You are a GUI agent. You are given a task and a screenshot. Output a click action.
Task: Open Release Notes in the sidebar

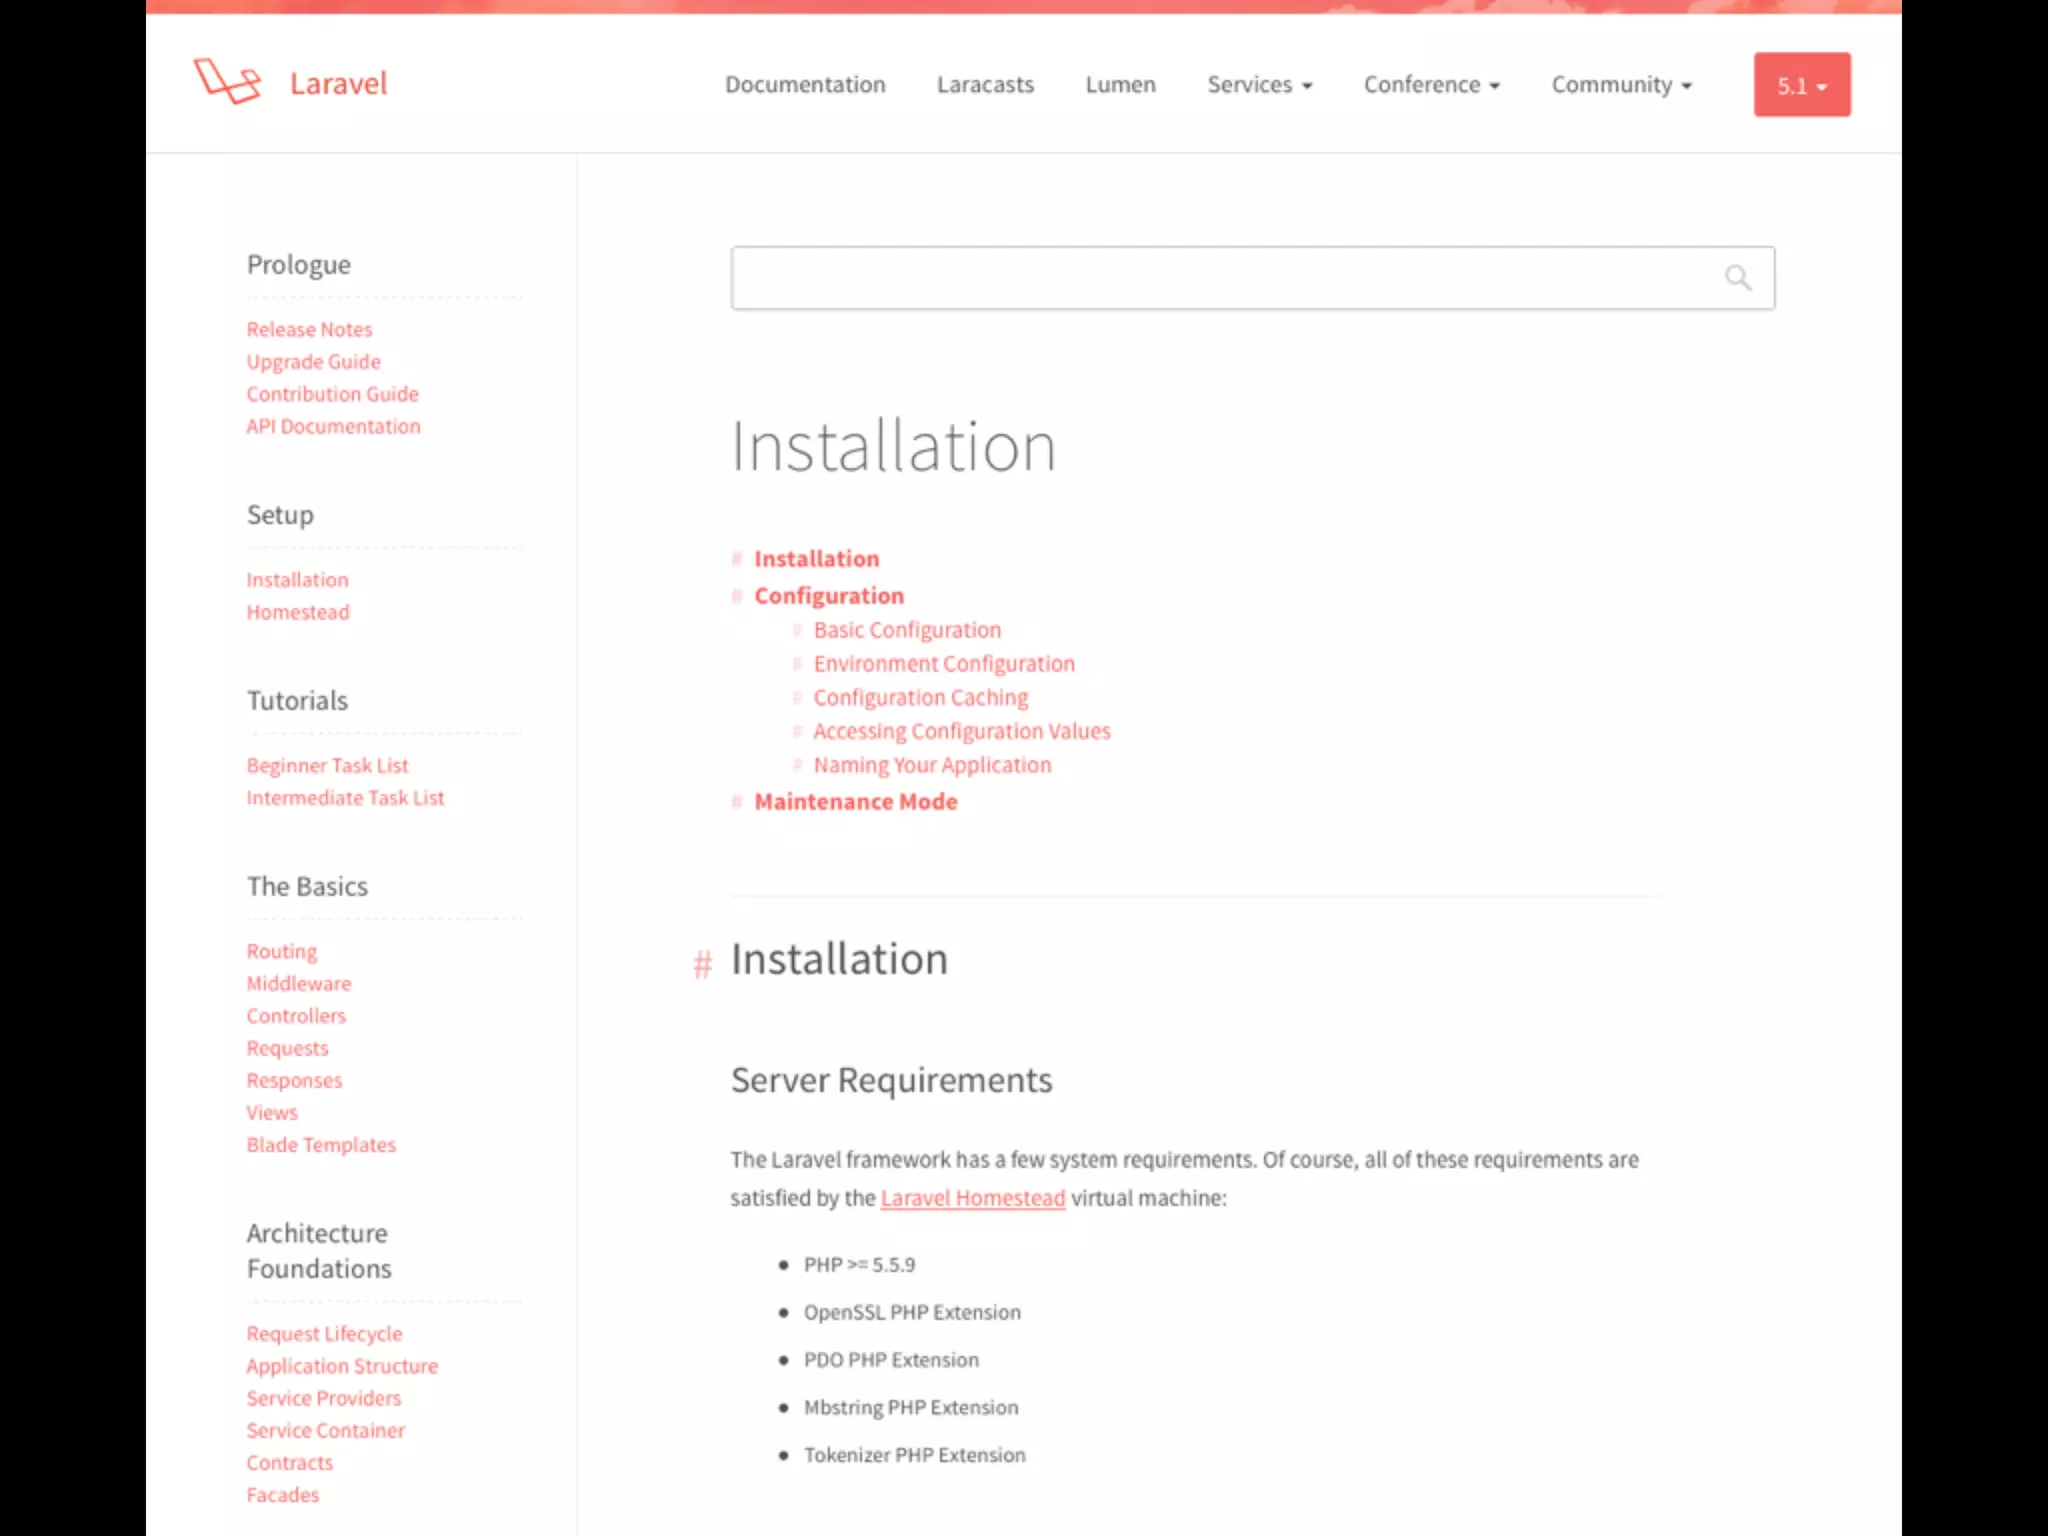point(309,329)
